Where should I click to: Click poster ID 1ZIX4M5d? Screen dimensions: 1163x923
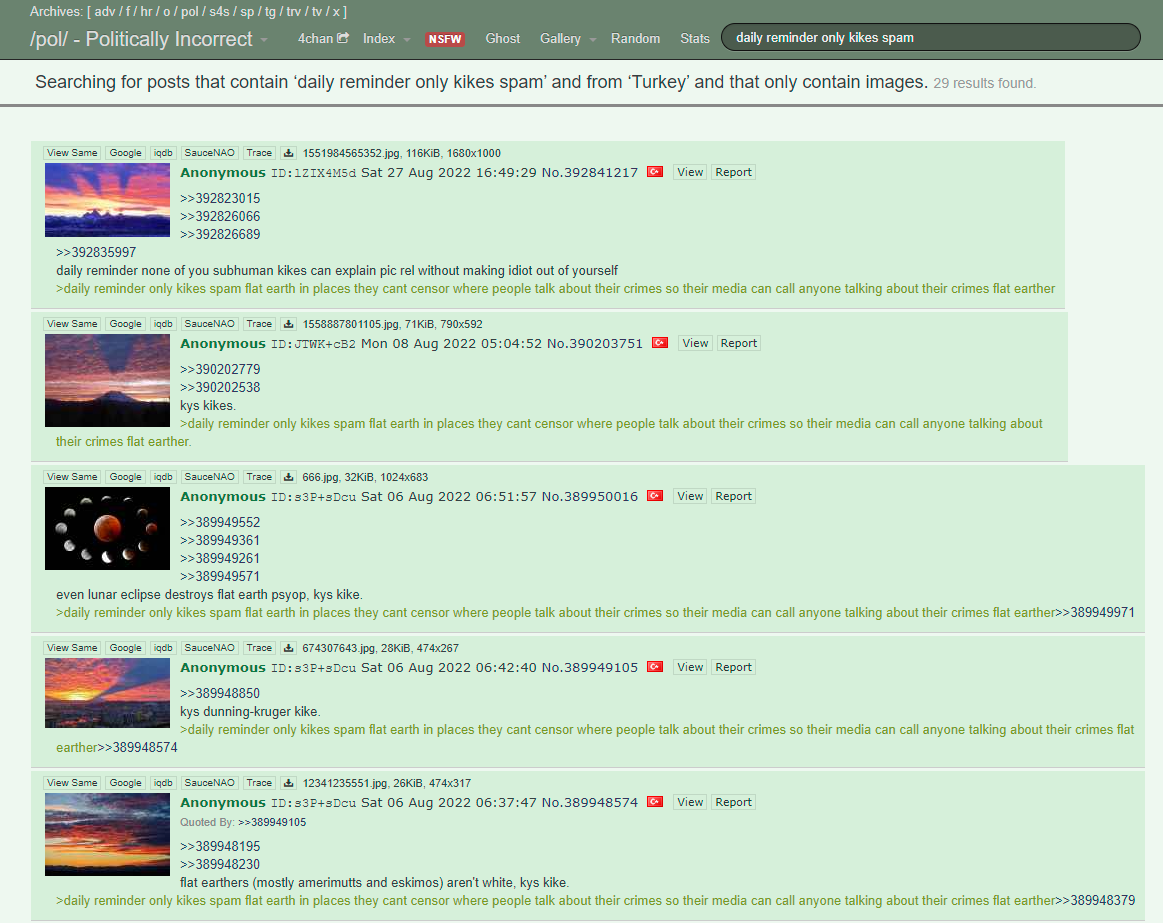(313, 173)
